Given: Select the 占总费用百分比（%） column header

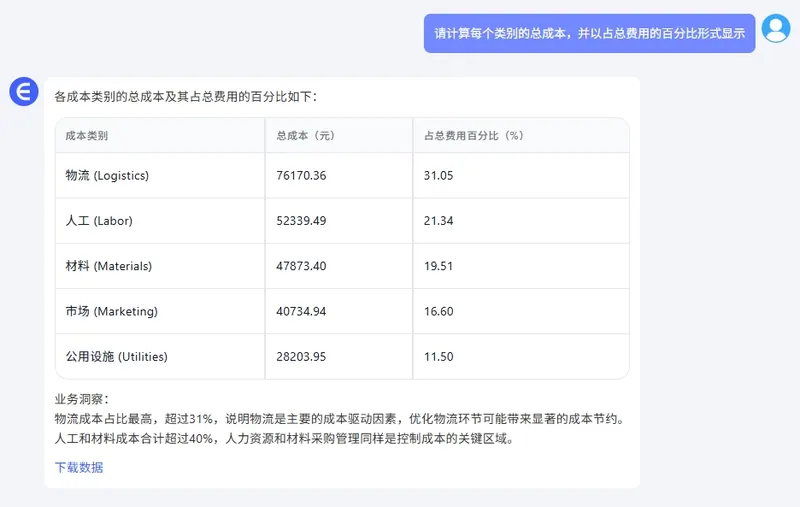Looking at the screenshot, I should (474, 135).
